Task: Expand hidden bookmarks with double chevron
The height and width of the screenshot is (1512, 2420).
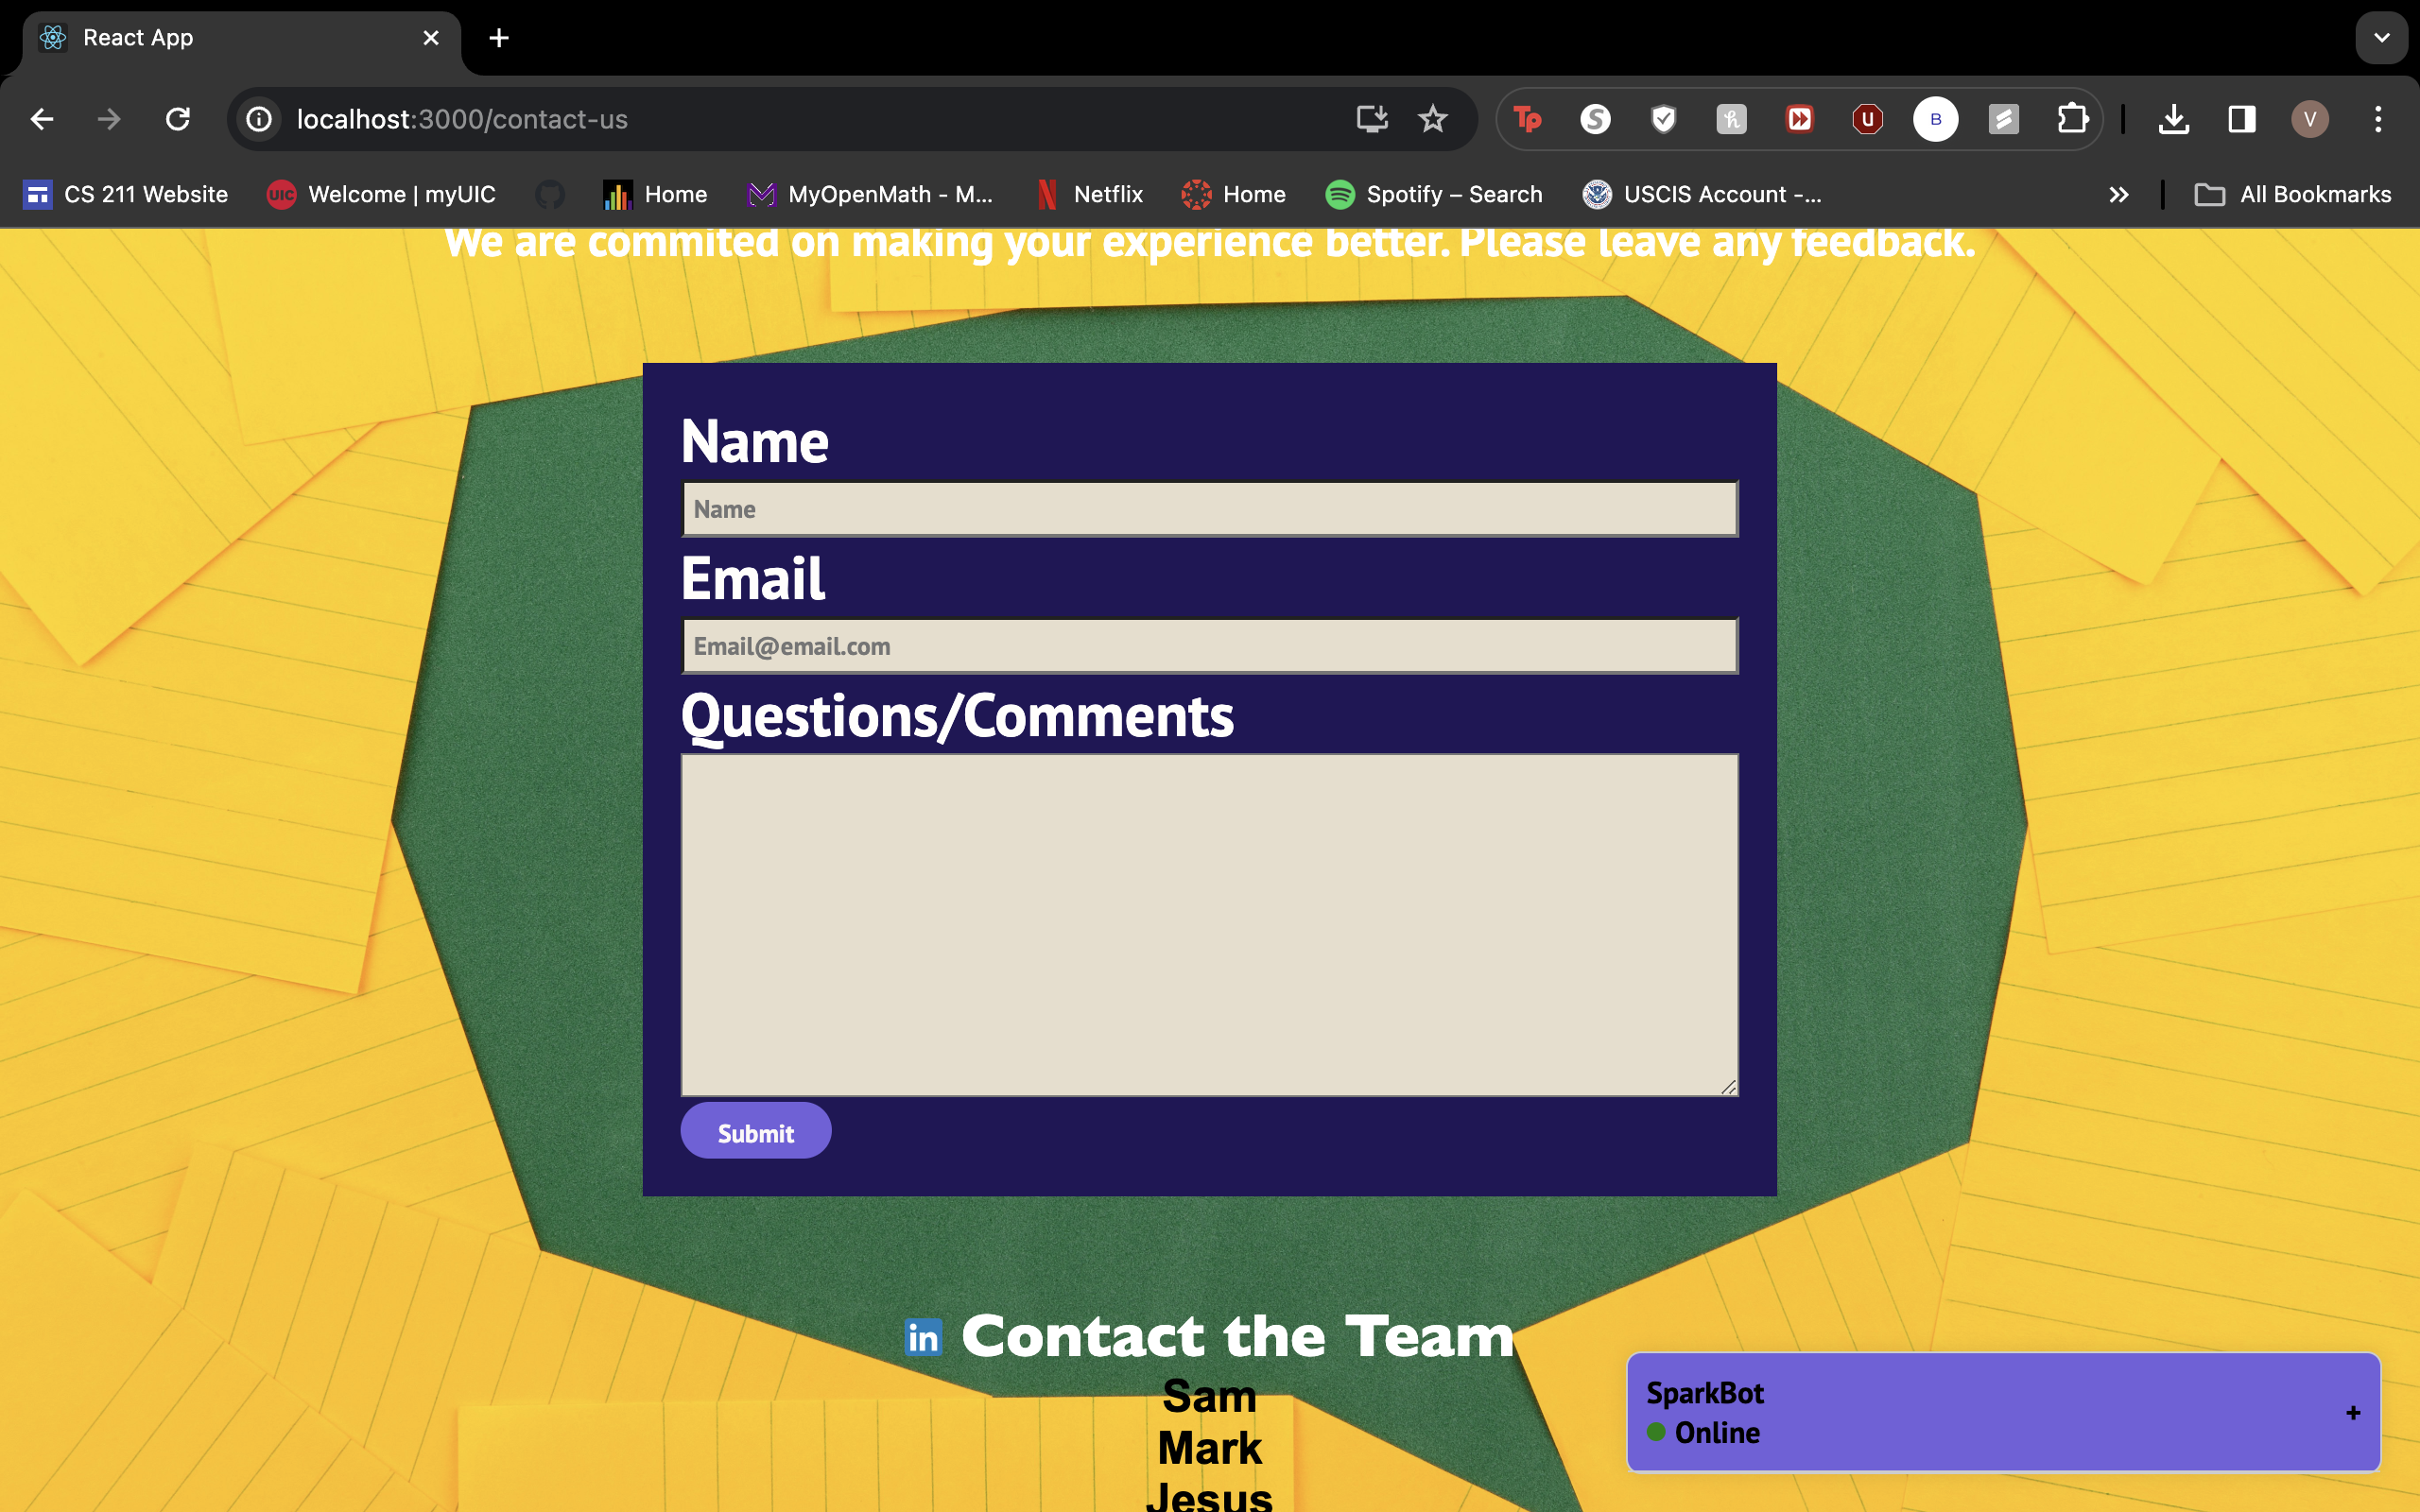Action: [x=2118, y=195]
